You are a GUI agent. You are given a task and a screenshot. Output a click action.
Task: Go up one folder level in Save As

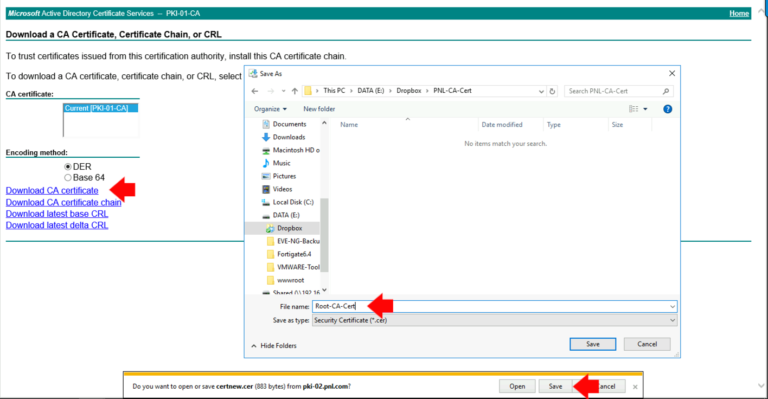294,91
